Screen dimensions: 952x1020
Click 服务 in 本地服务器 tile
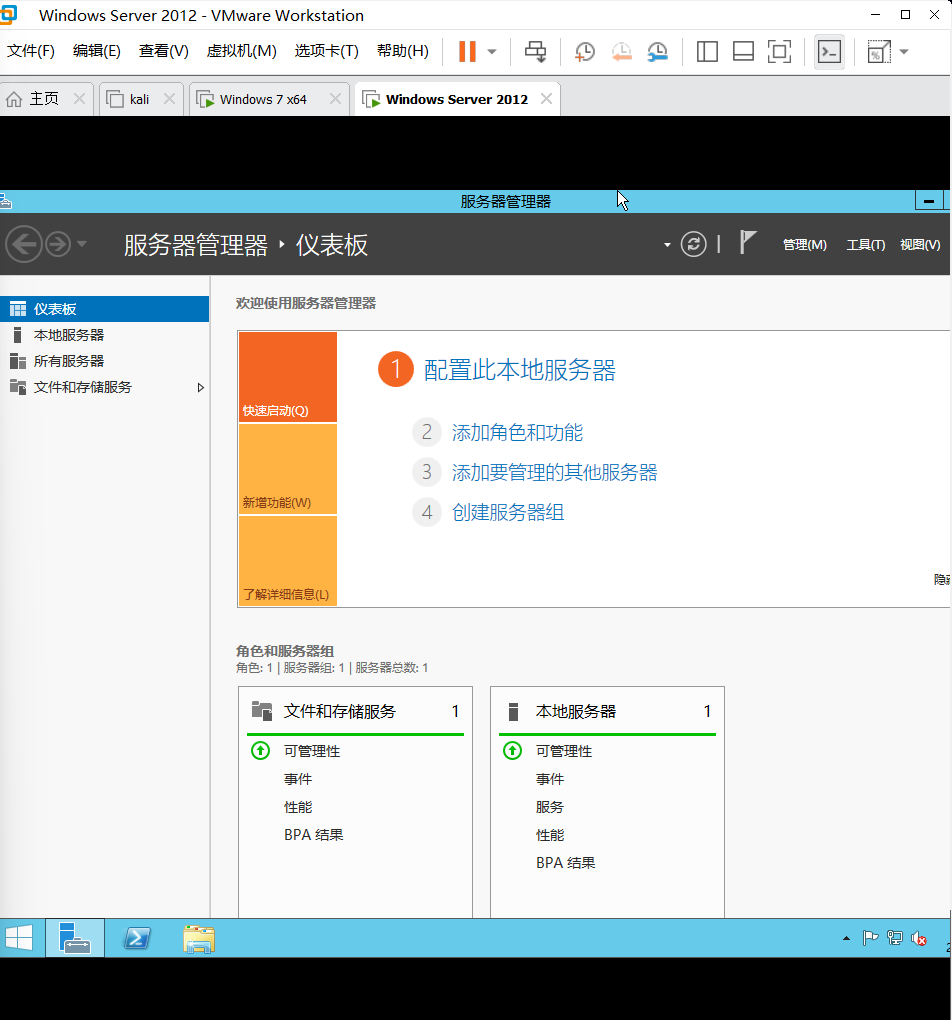549,807
